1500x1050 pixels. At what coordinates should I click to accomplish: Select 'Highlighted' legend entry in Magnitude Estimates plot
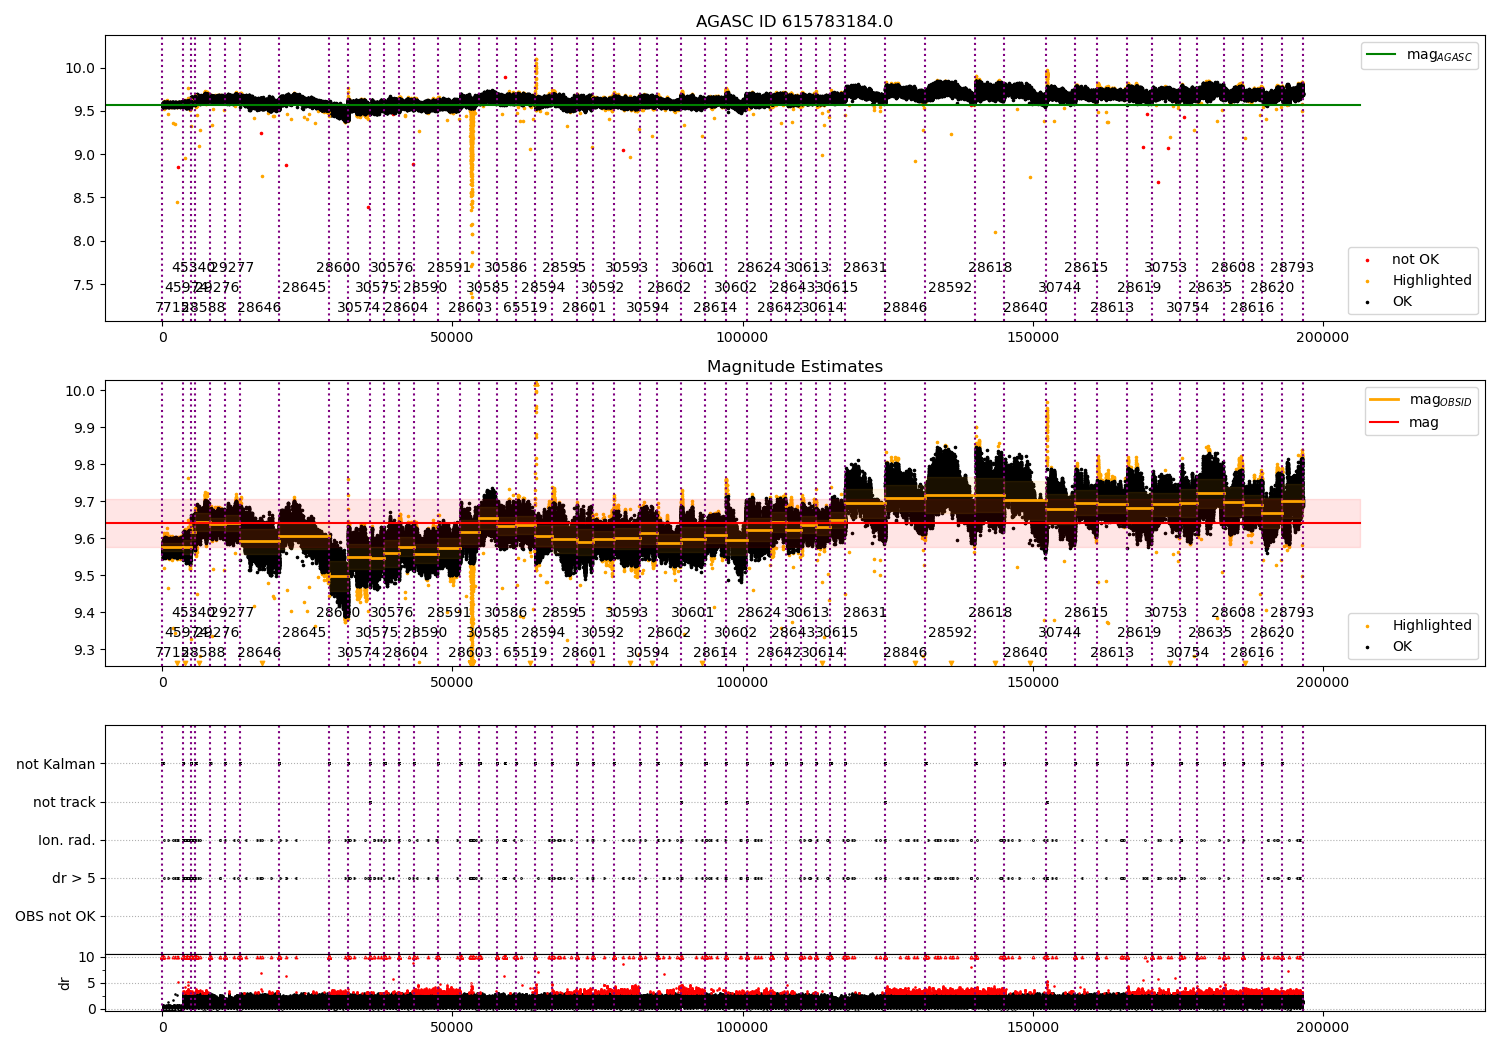click(1418, 626)
